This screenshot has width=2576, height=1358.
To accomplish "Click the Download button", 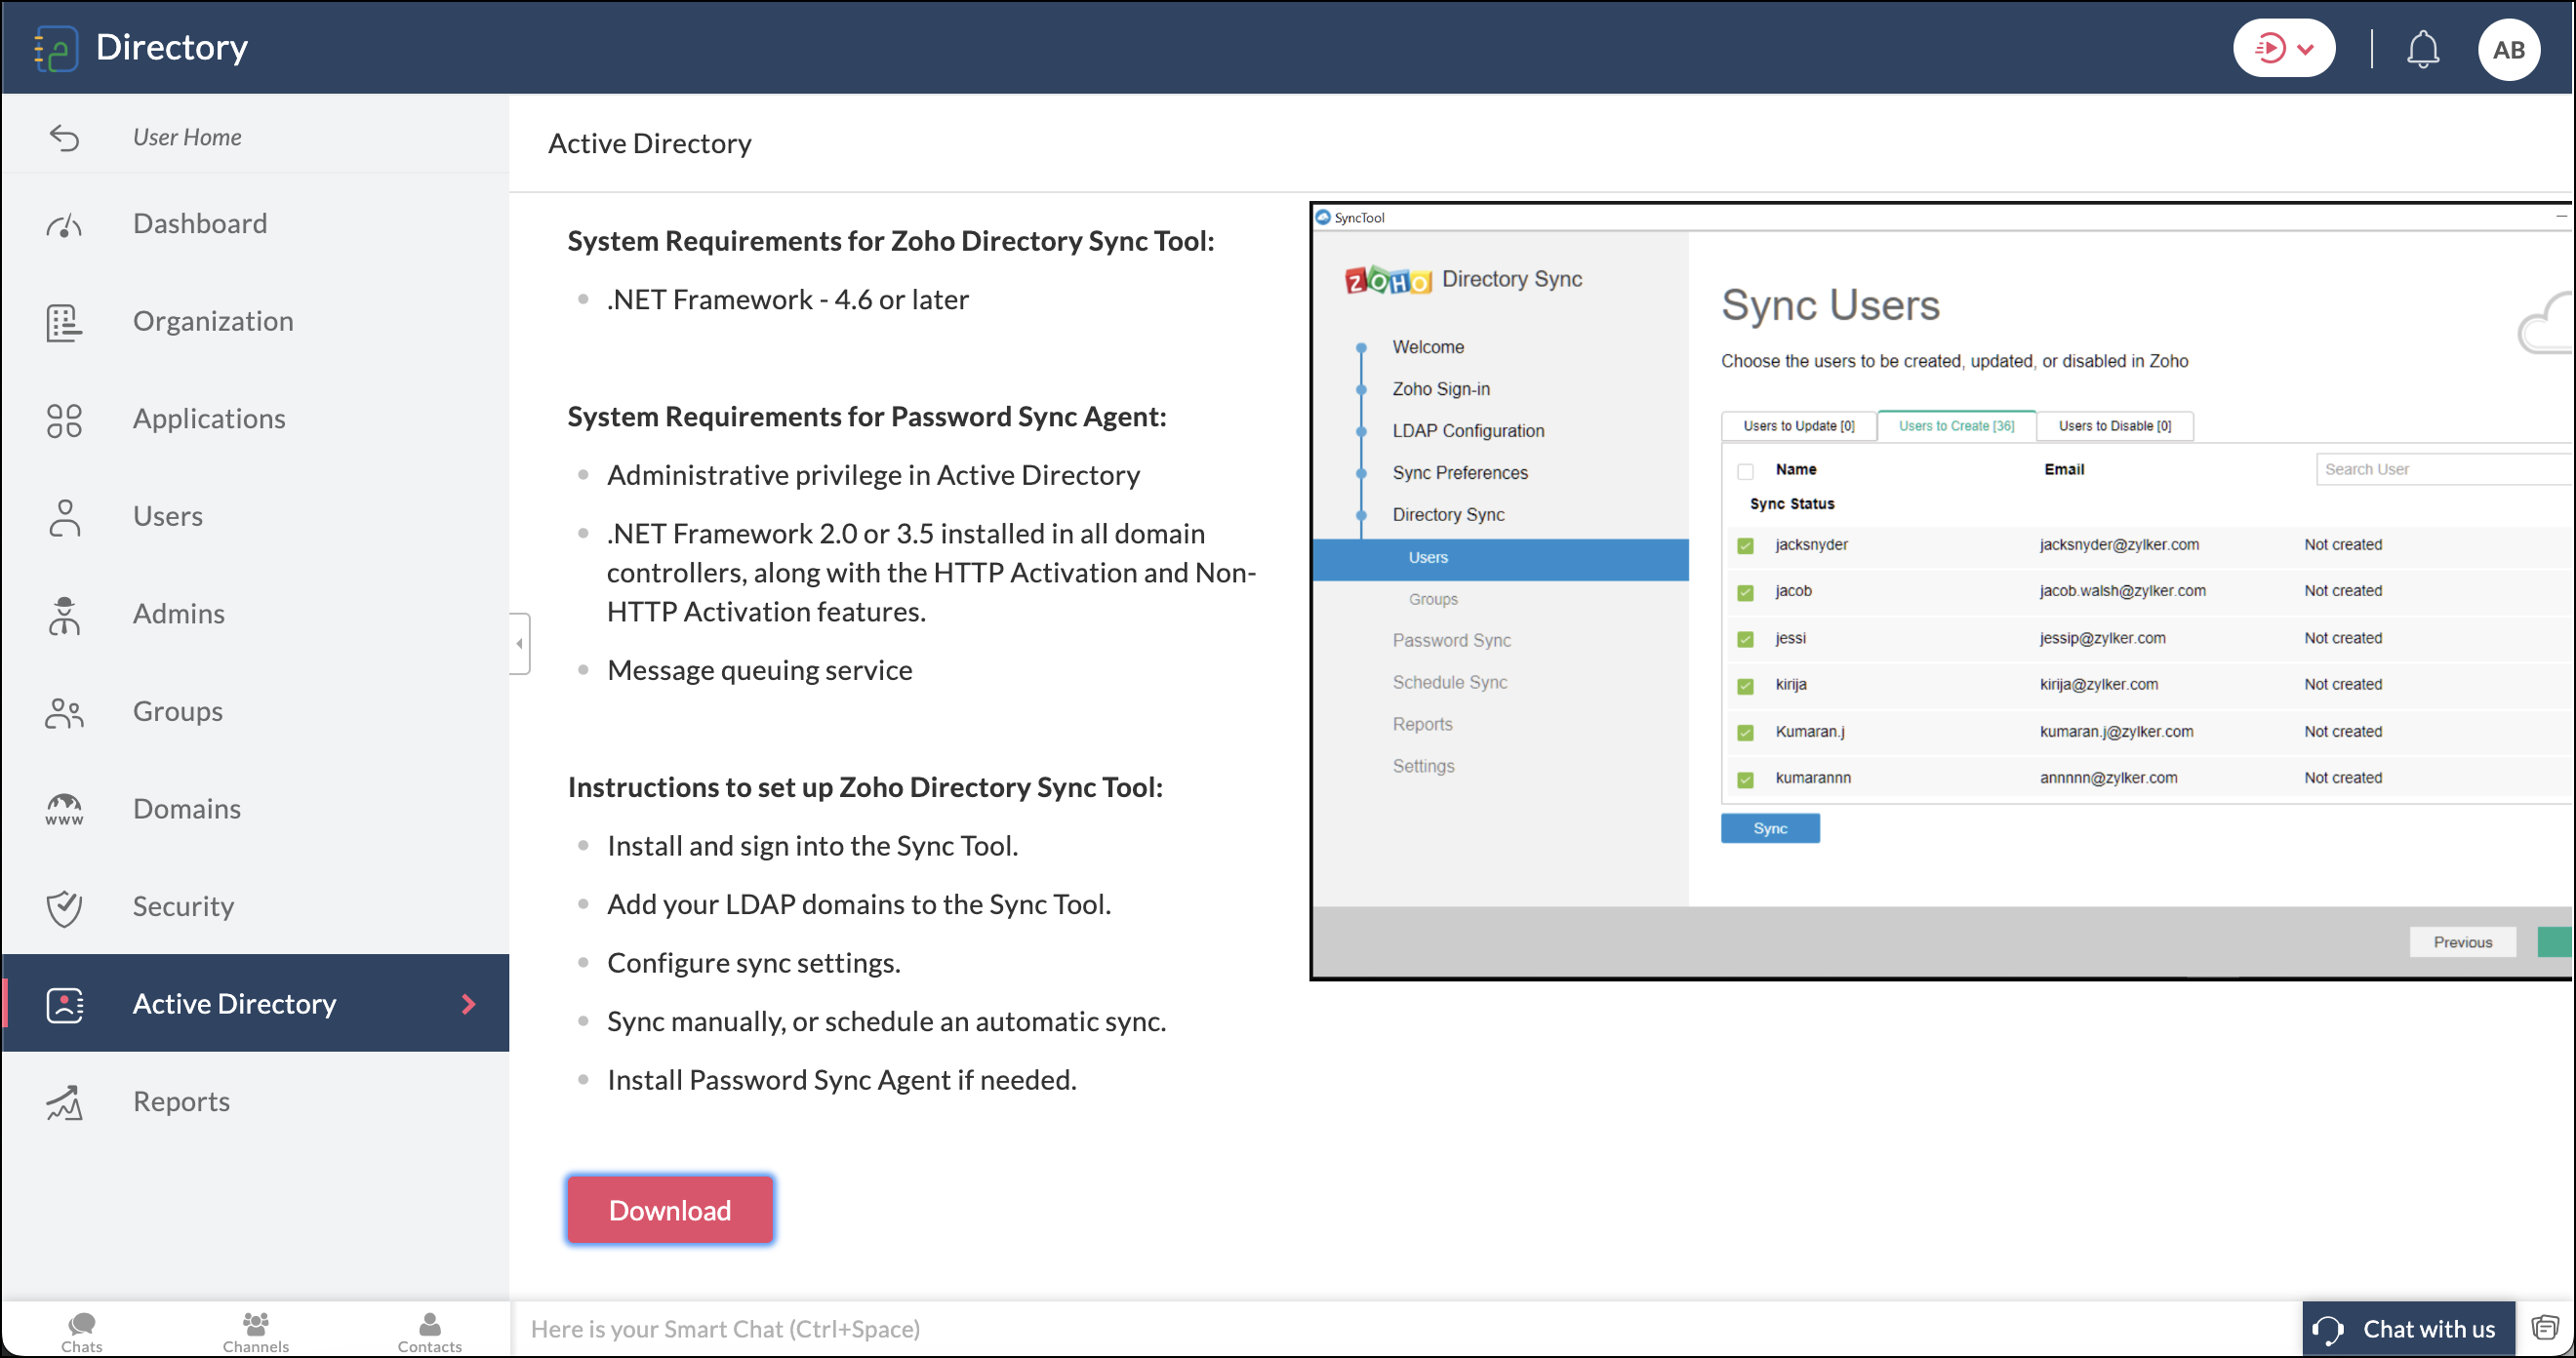I will (669, 1210).
